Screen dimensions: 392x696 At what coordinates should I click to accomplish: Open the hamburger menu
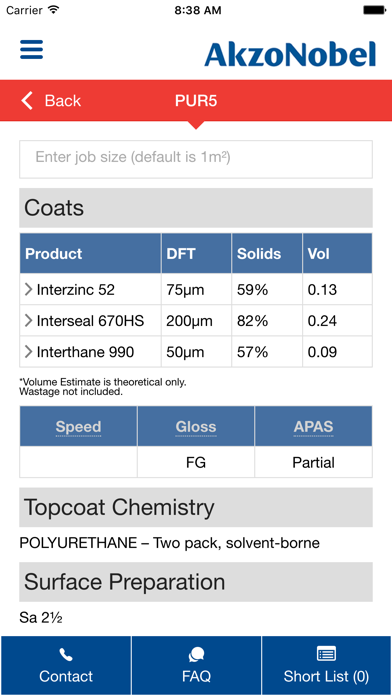[x=32, y=49]
